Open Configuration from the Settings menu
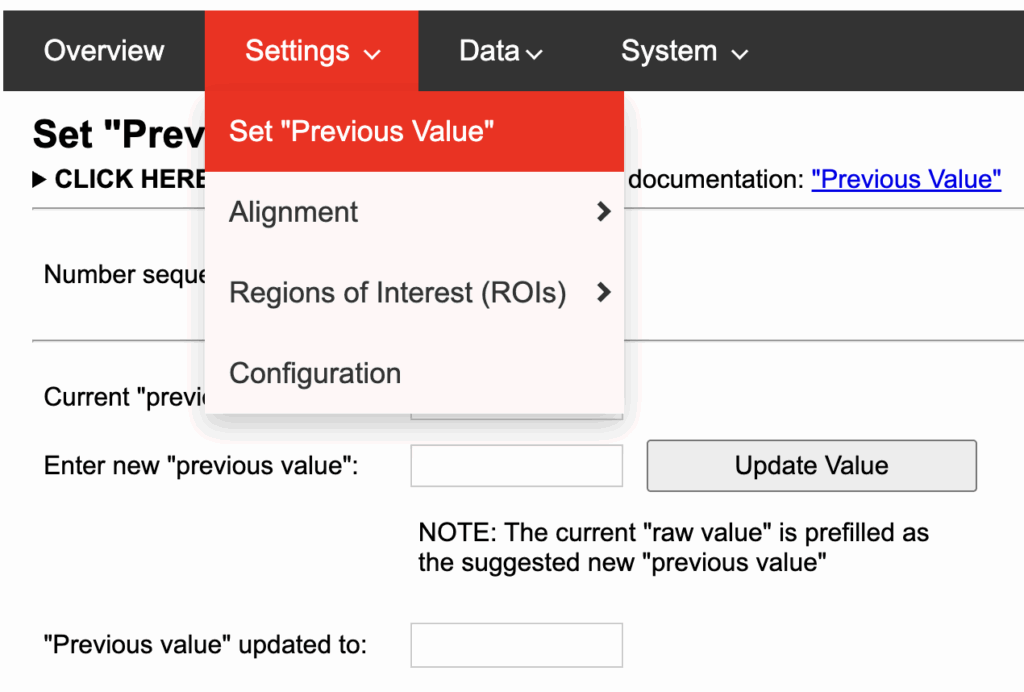 click(x=315, y=373)
